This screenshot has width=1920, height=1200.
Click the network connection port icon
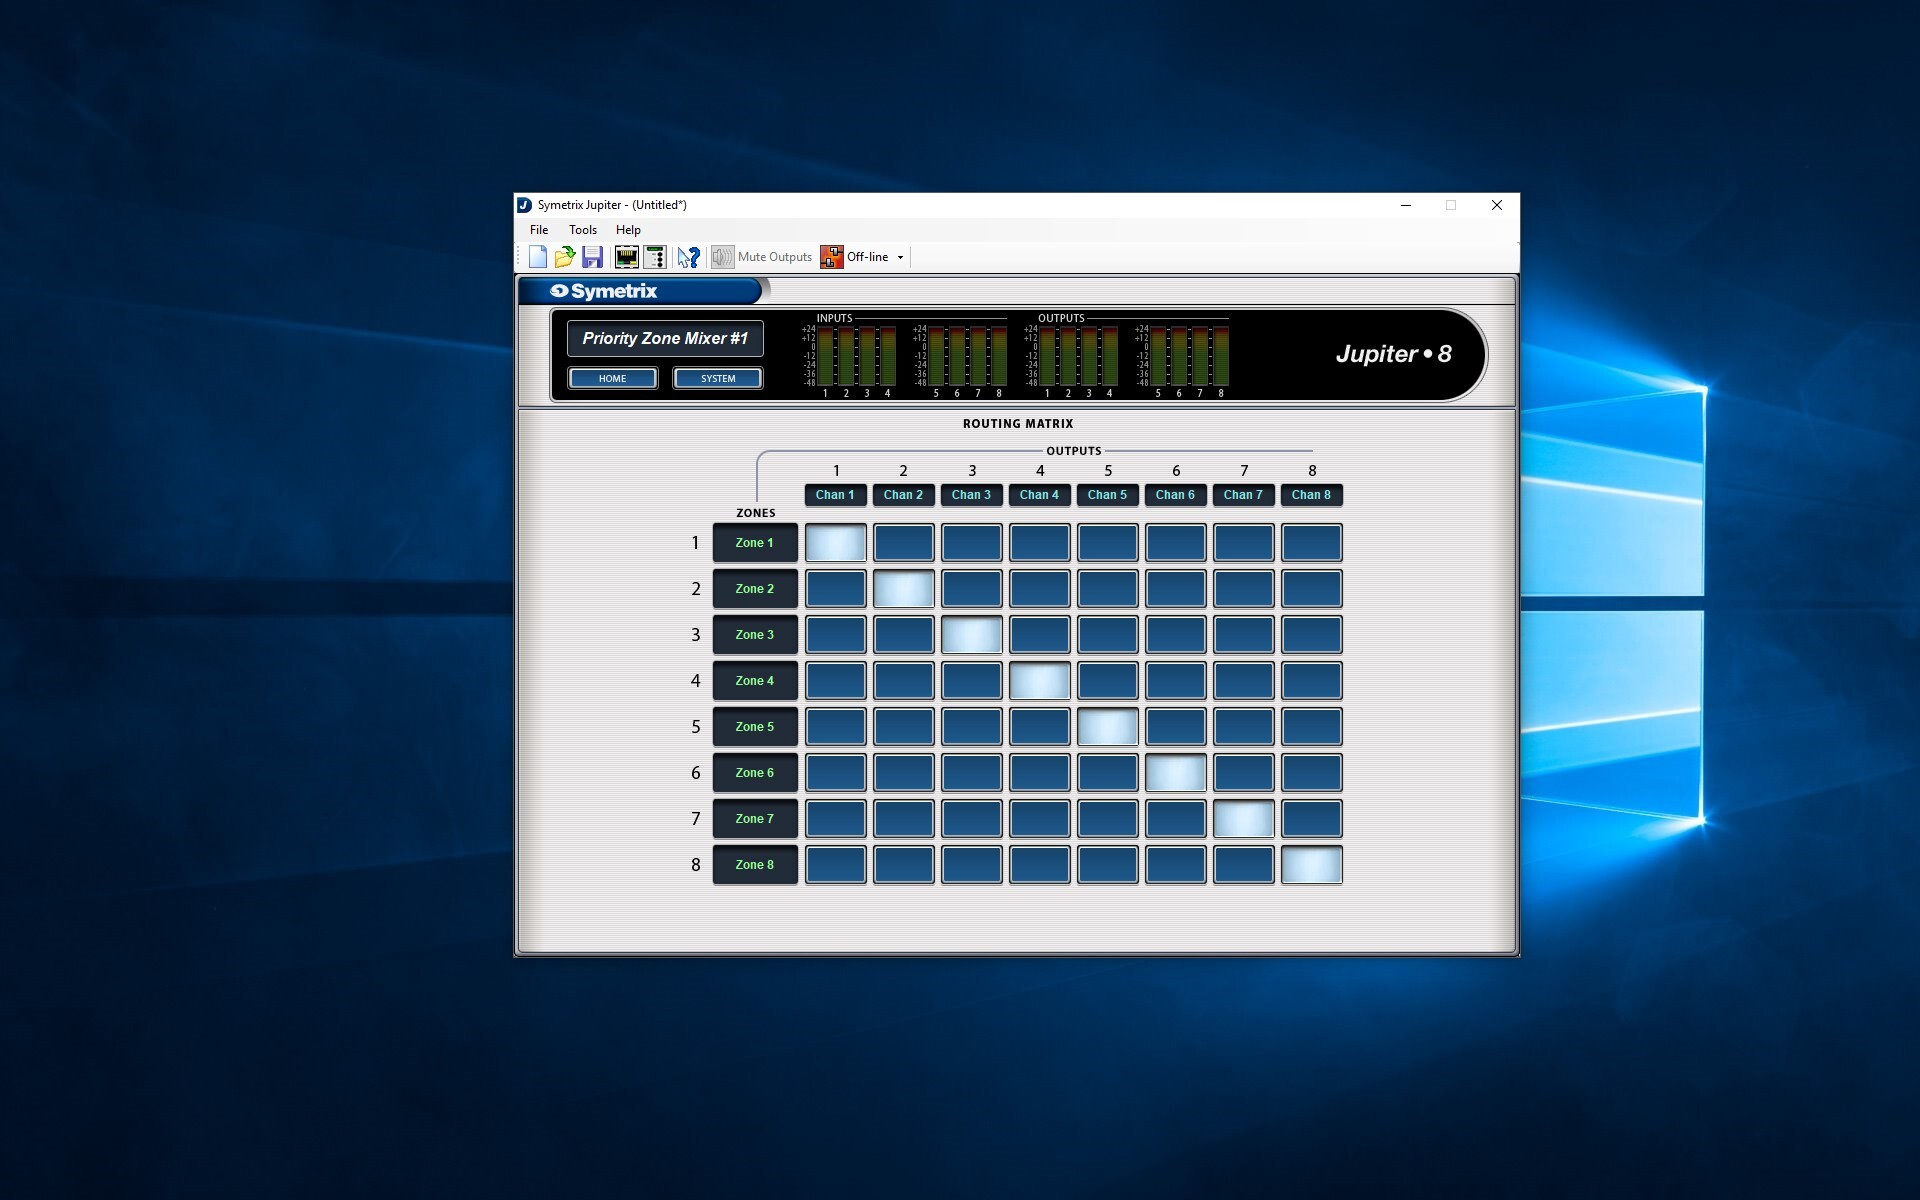tap(627, 257)
